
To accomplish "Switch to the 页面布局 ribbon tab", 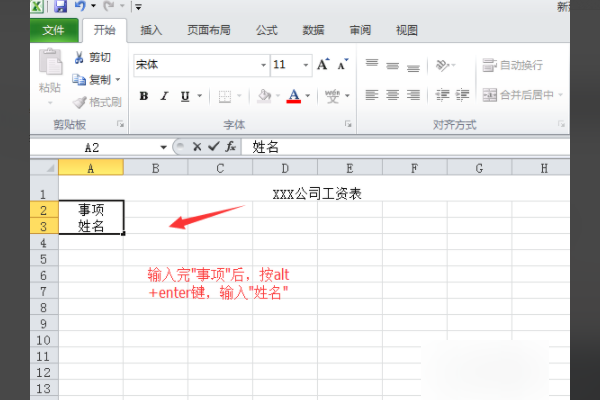I will (209, 30).
